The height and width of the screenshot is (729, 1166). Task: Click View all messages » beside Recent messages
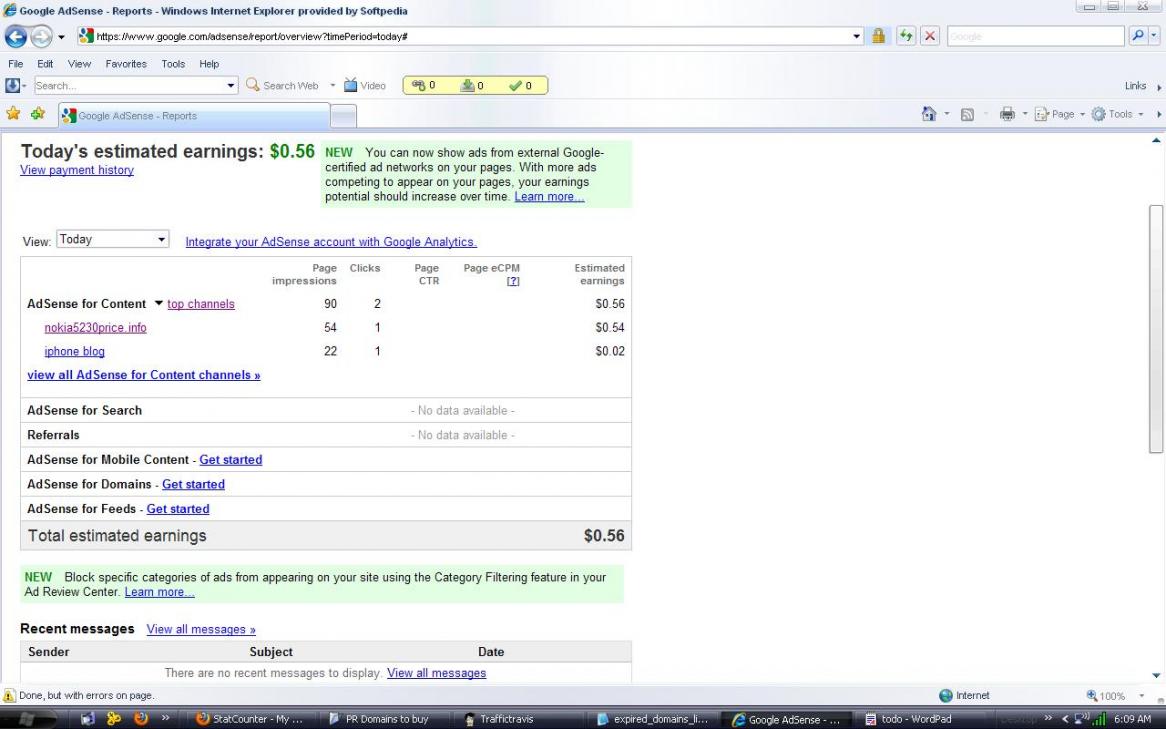[201, 629]
